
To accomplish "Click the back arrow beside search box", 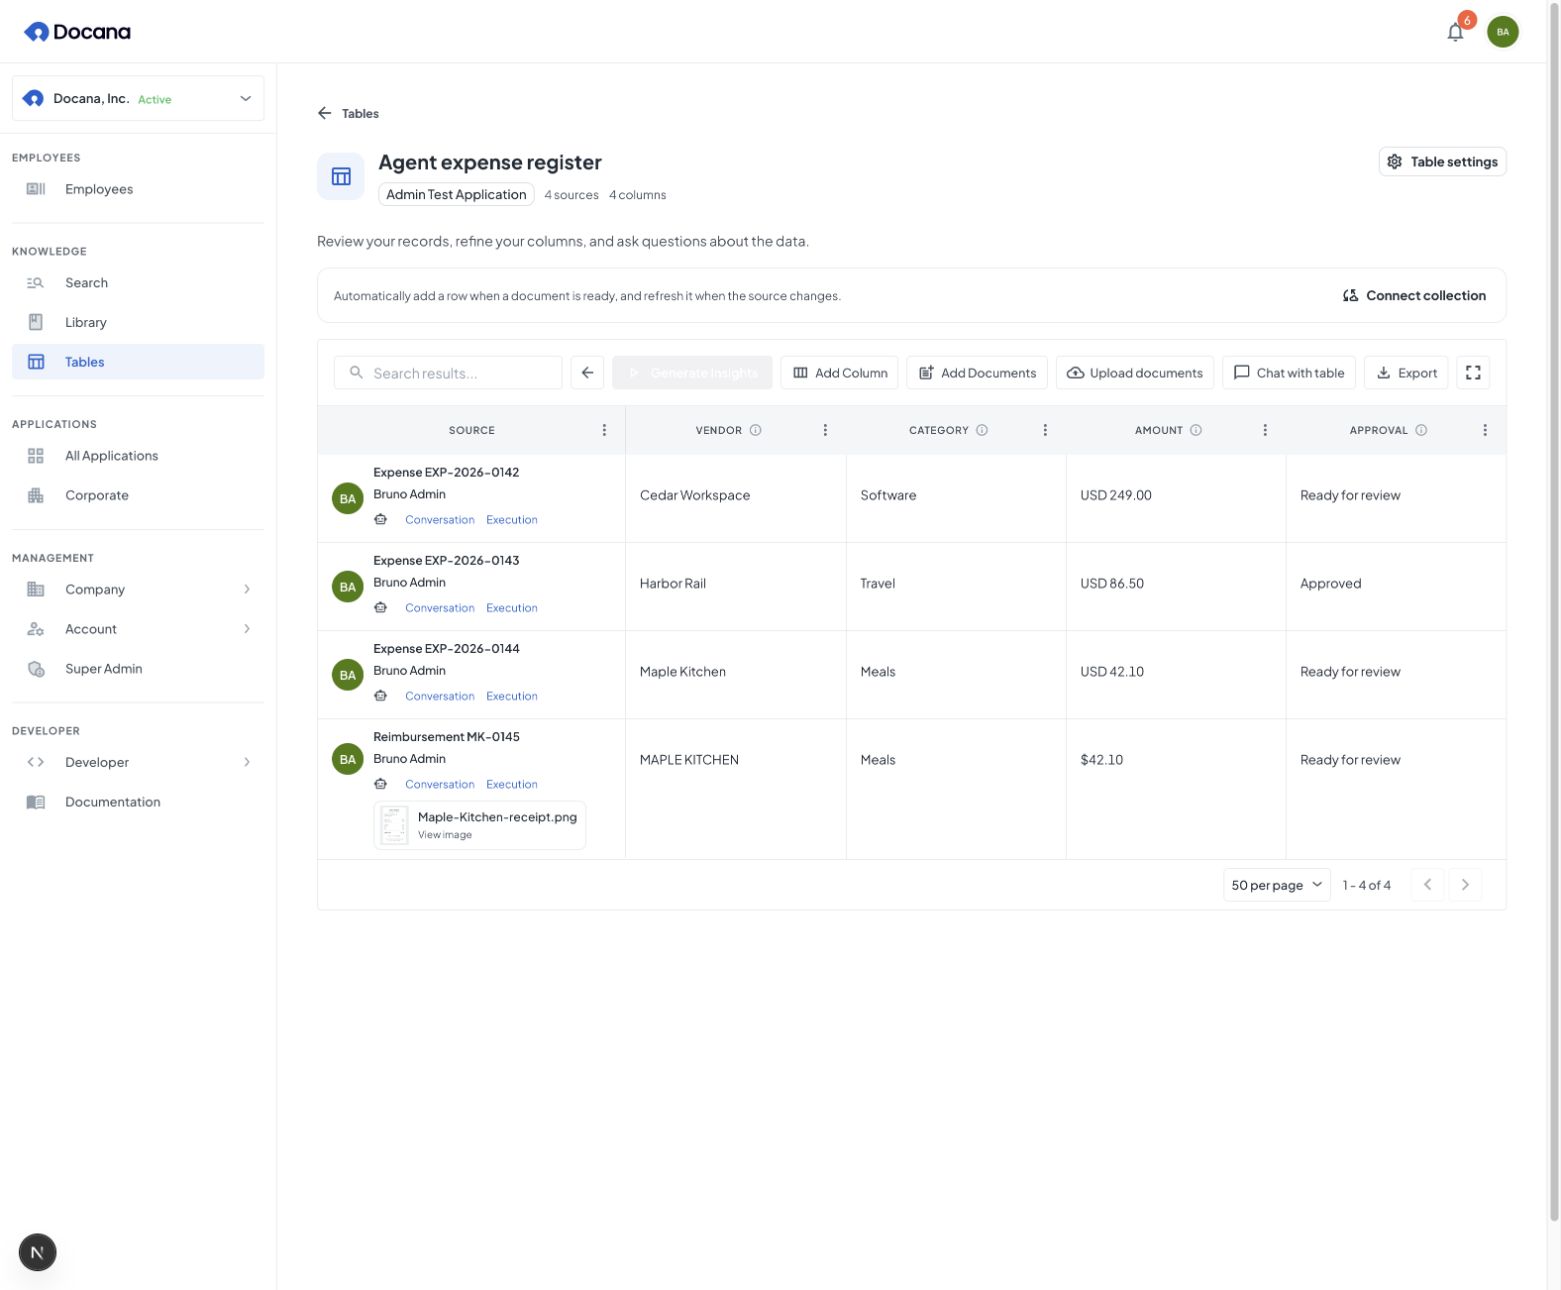I will pyautogui.click(x=587, y=373).
